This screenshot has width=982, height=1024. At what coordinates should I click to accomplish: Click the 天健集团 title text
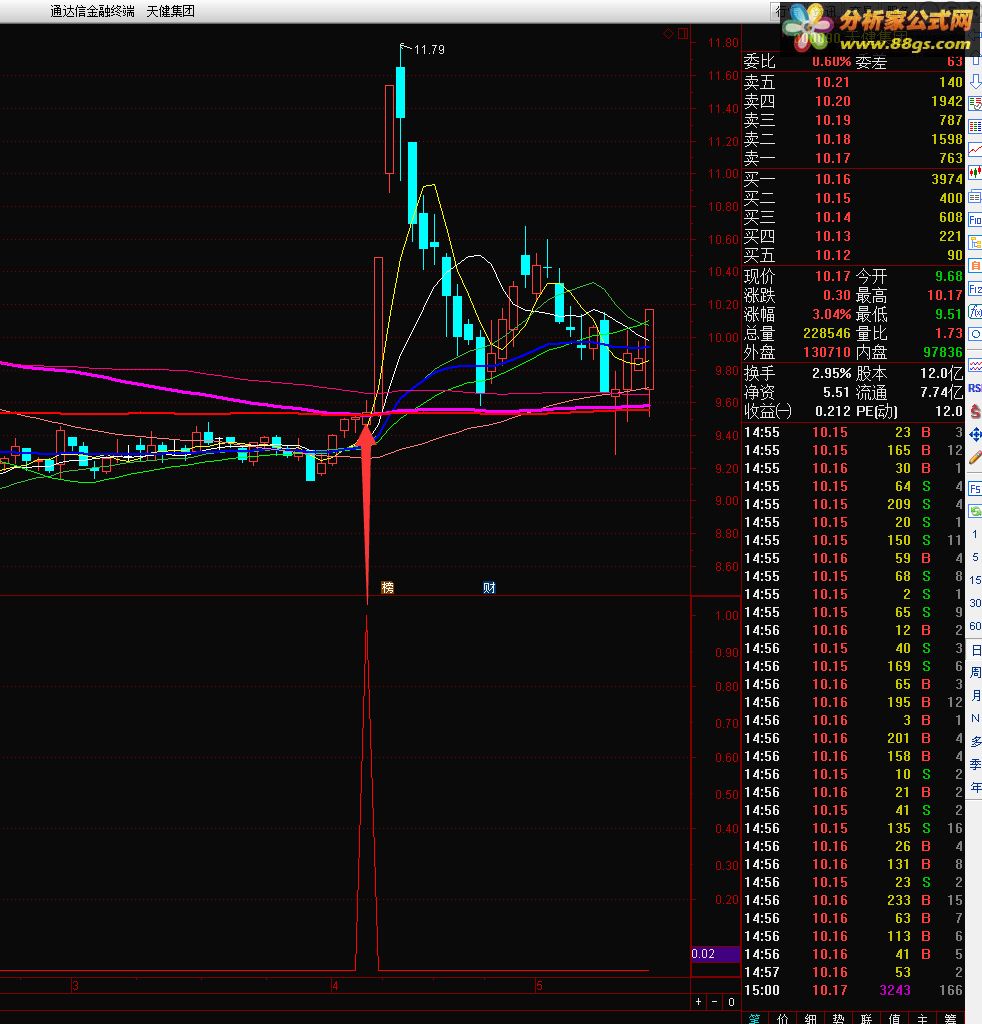(170, 11)
